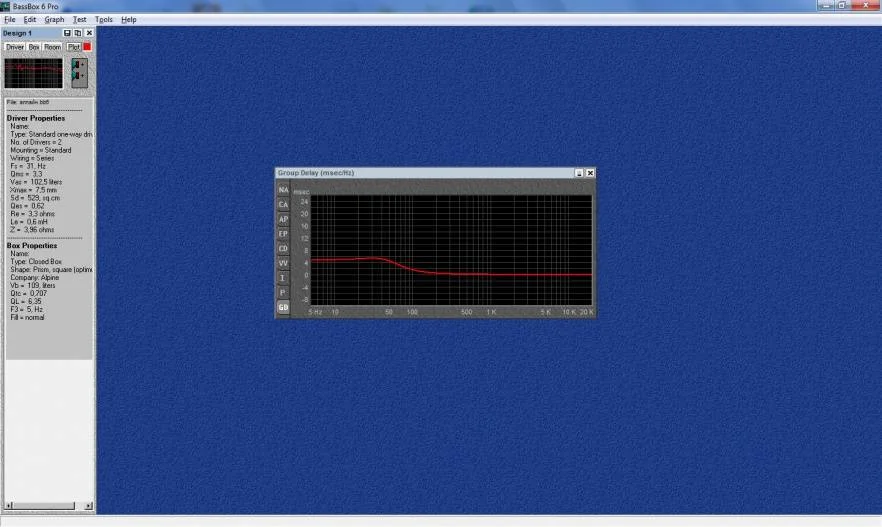Open the Driver tab
Viewport: 882px width, 527px height.
click(15, 47)
